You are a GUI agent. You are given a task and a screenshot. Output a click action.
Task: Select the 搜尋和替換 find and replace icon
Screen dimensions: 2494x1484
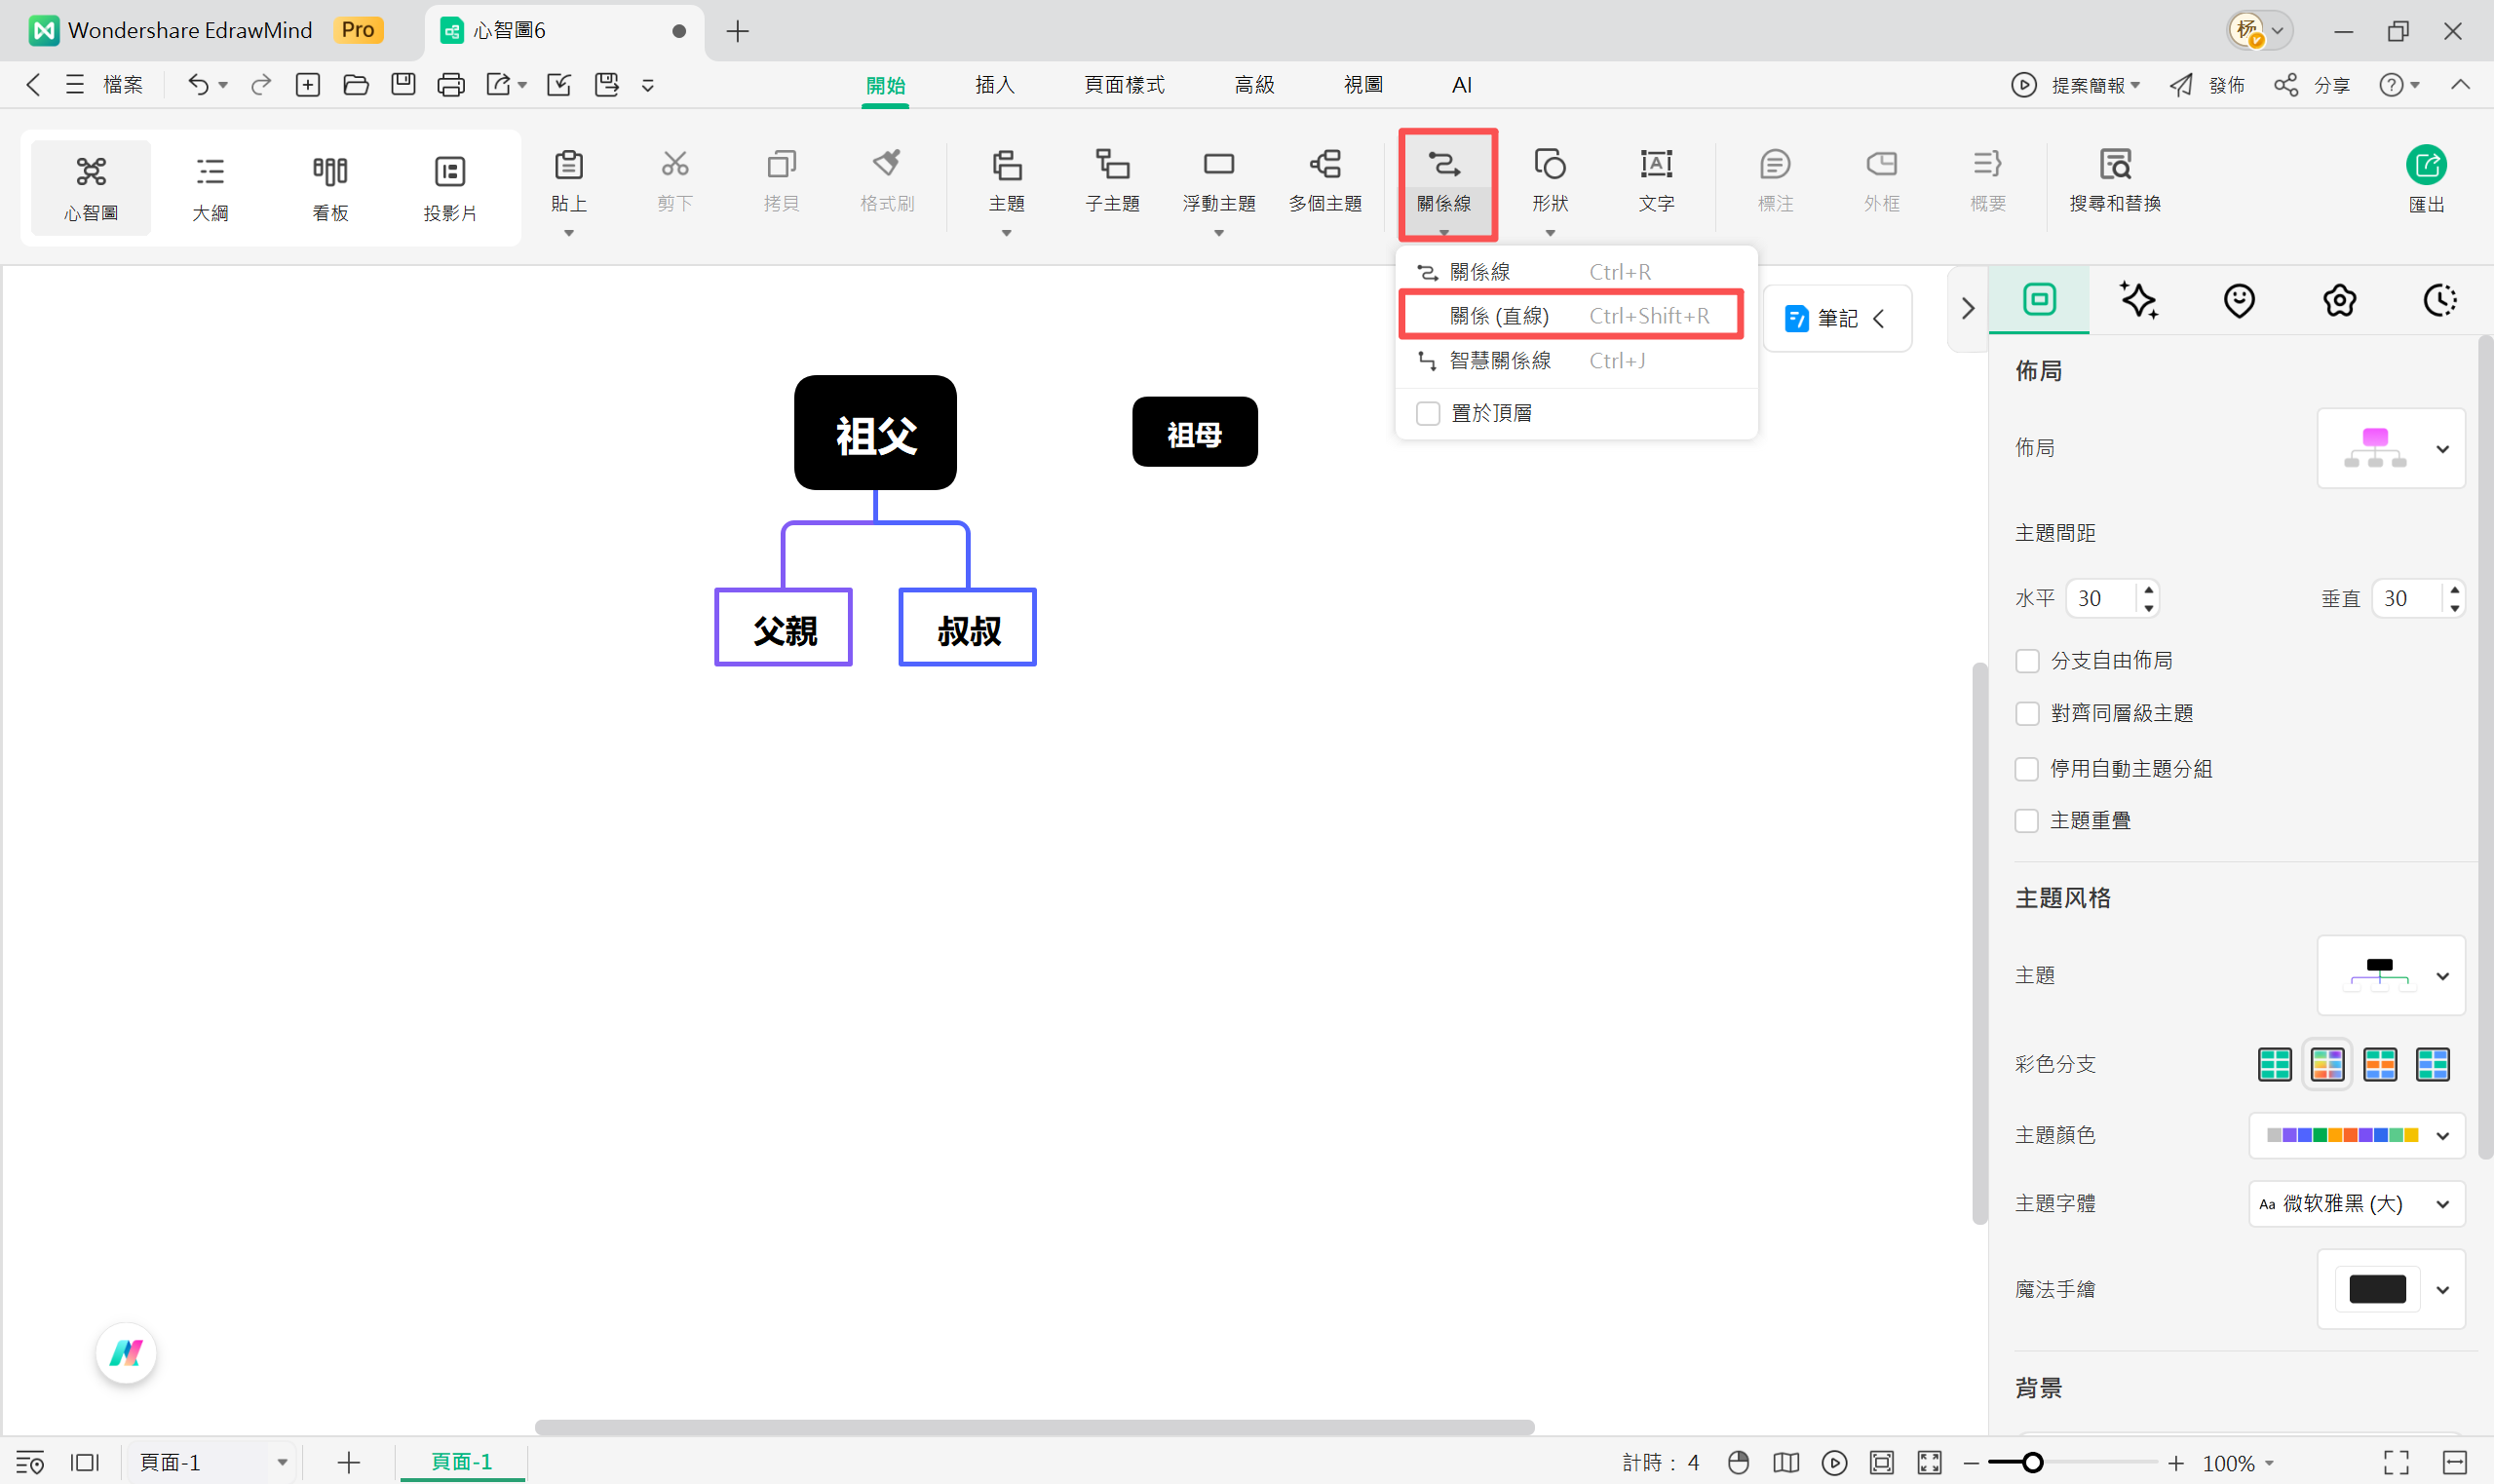point(2114,165)
